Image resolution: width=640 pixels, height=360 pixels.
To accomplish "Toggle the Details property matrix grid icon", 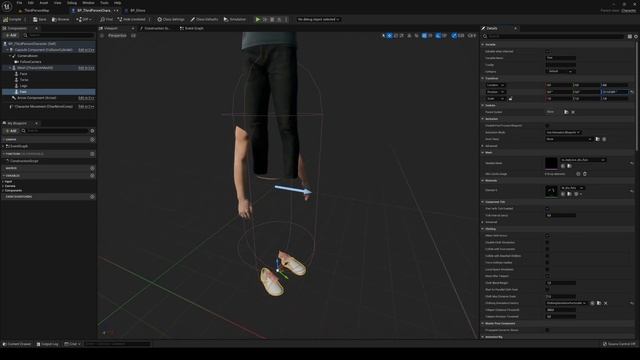I will (630, 36).
